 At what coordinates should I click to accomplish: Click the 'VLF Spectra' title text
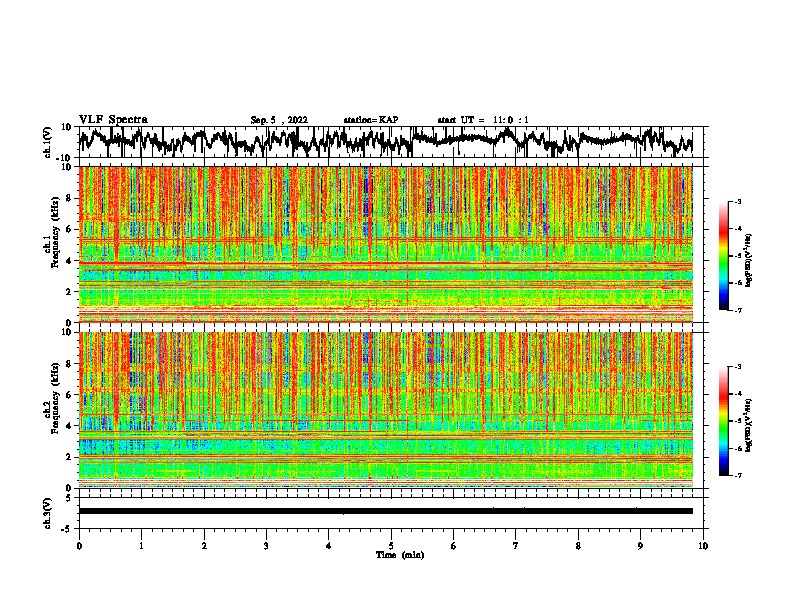pyautogui.click(x=113, y=119)
